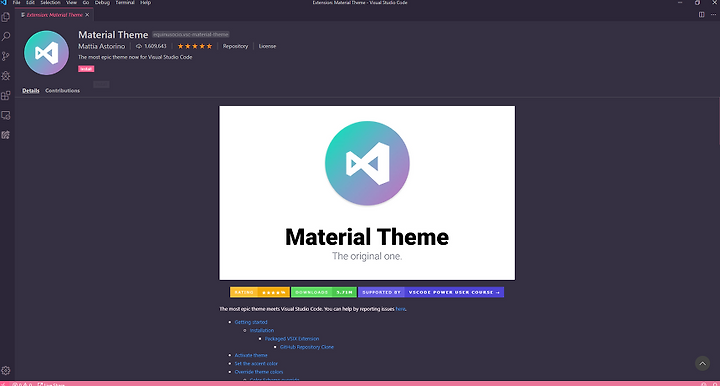This screenshot has height=386, width=720.
Task: Open the Repository link
Action: coord(235,46)
